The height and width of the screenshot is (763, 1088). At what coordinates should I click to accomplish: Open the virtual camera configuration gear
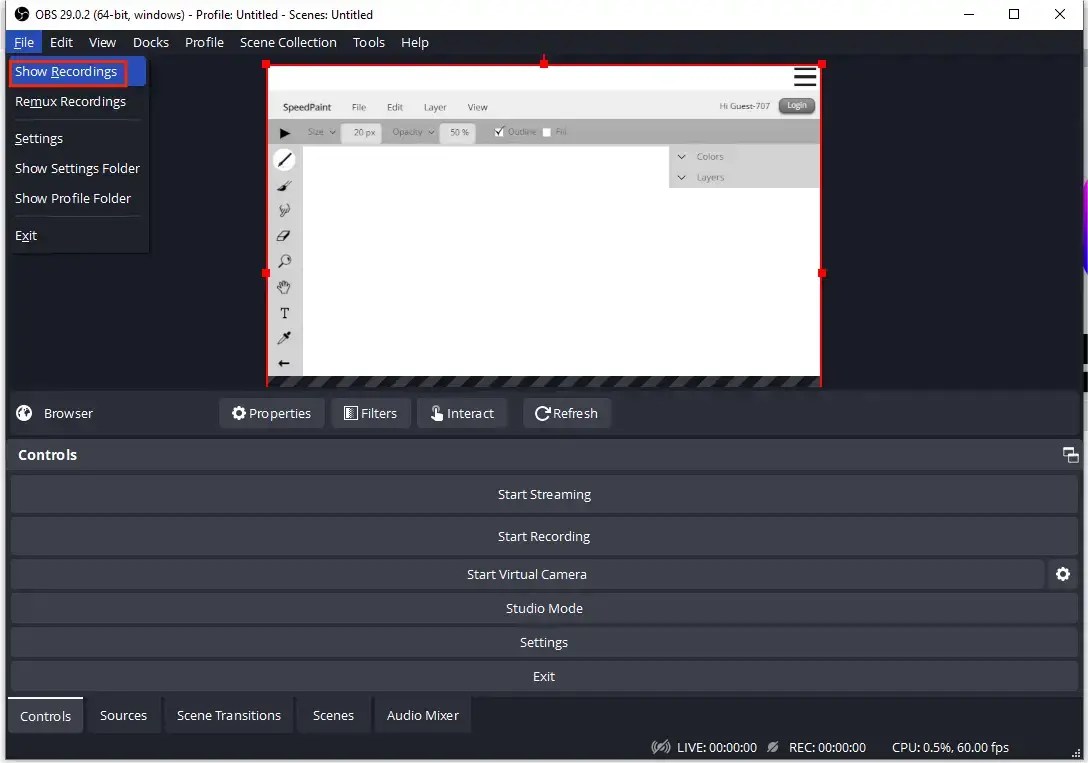(1062, 574)
